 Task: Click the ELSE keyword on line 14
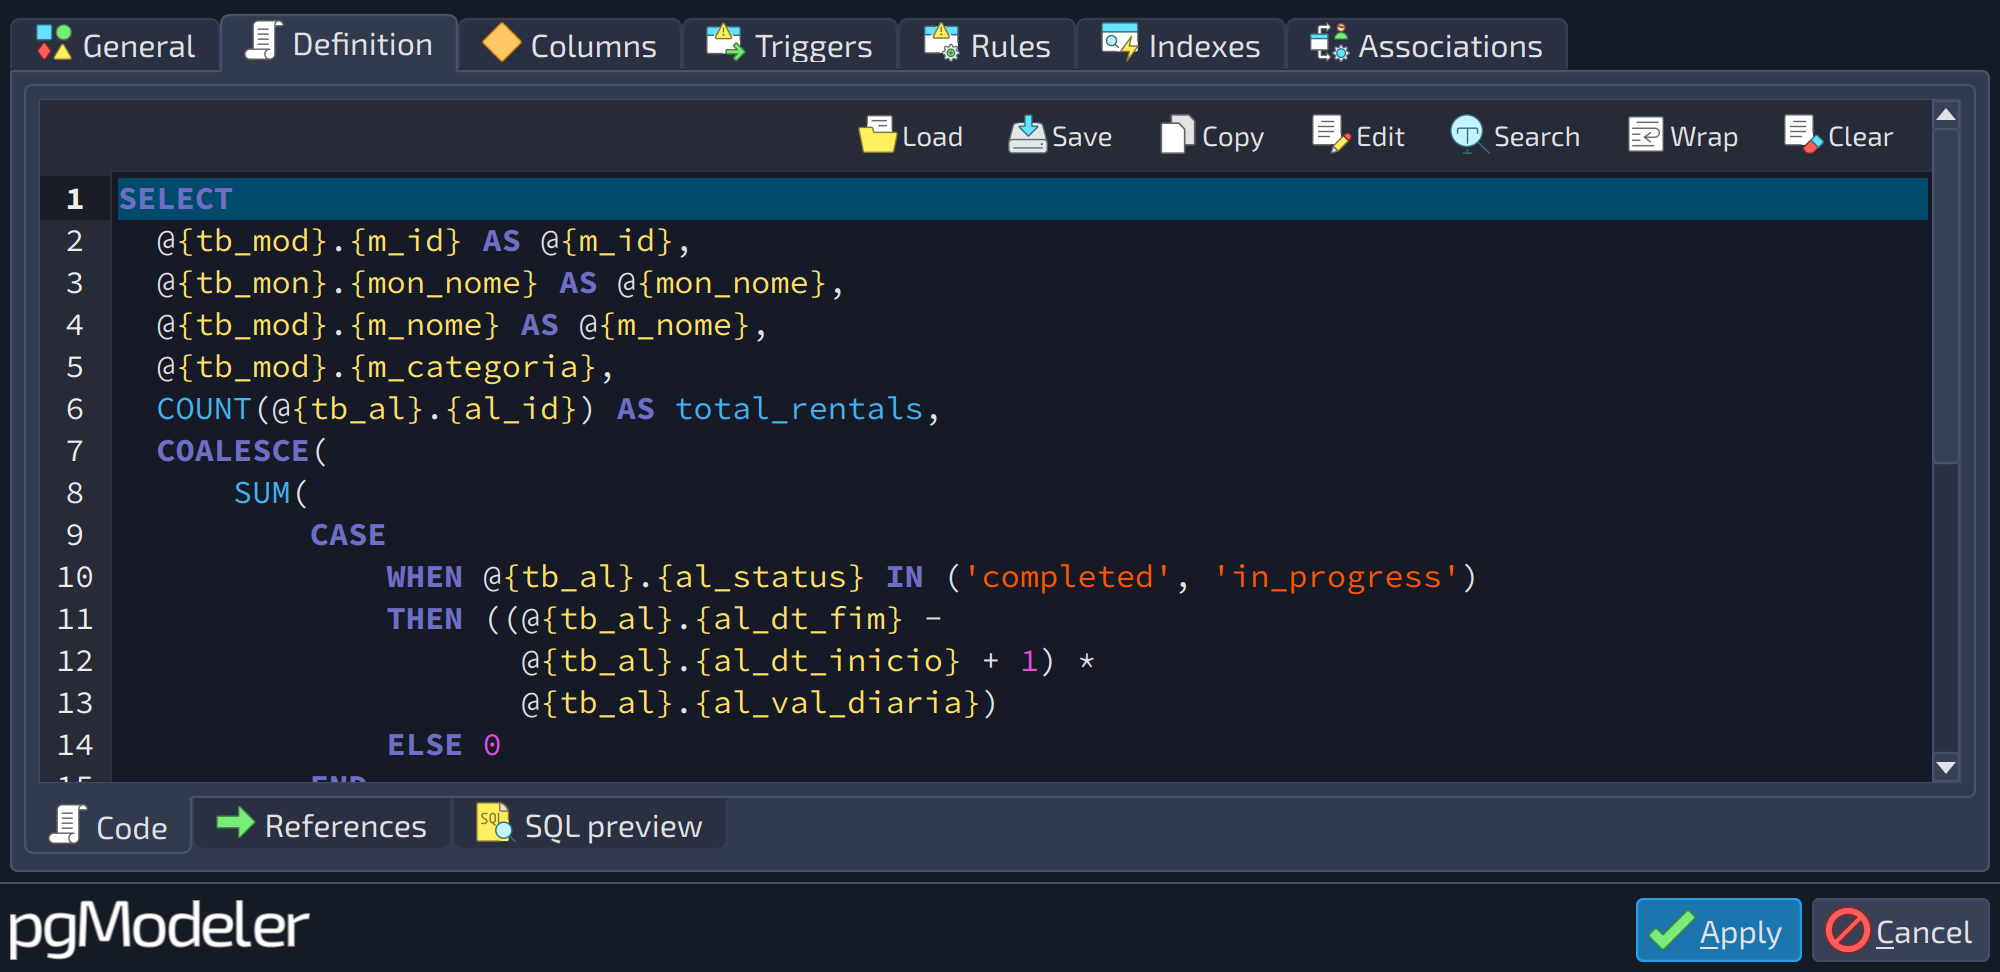424,745
